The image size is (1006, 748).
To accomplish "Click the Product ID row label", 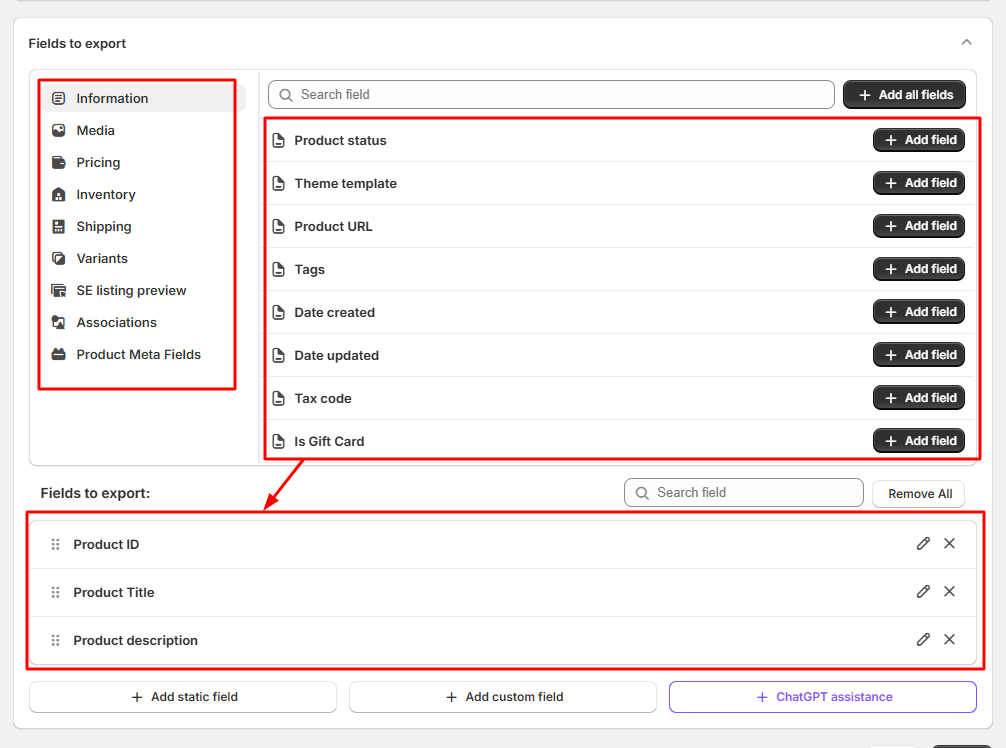I will click(x=106, y=545).
